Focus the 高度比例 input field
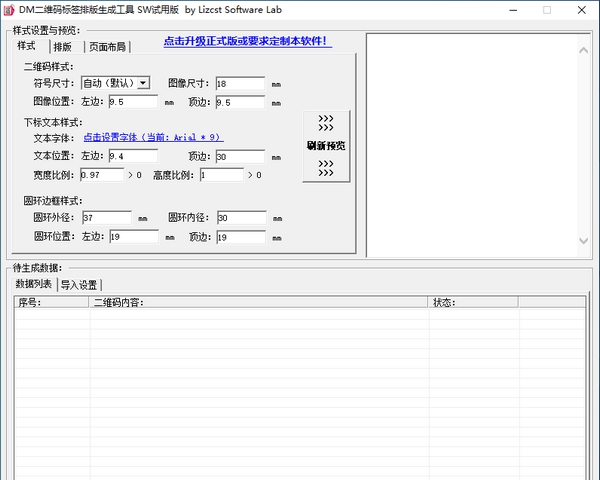 click(x=222, y=175)
